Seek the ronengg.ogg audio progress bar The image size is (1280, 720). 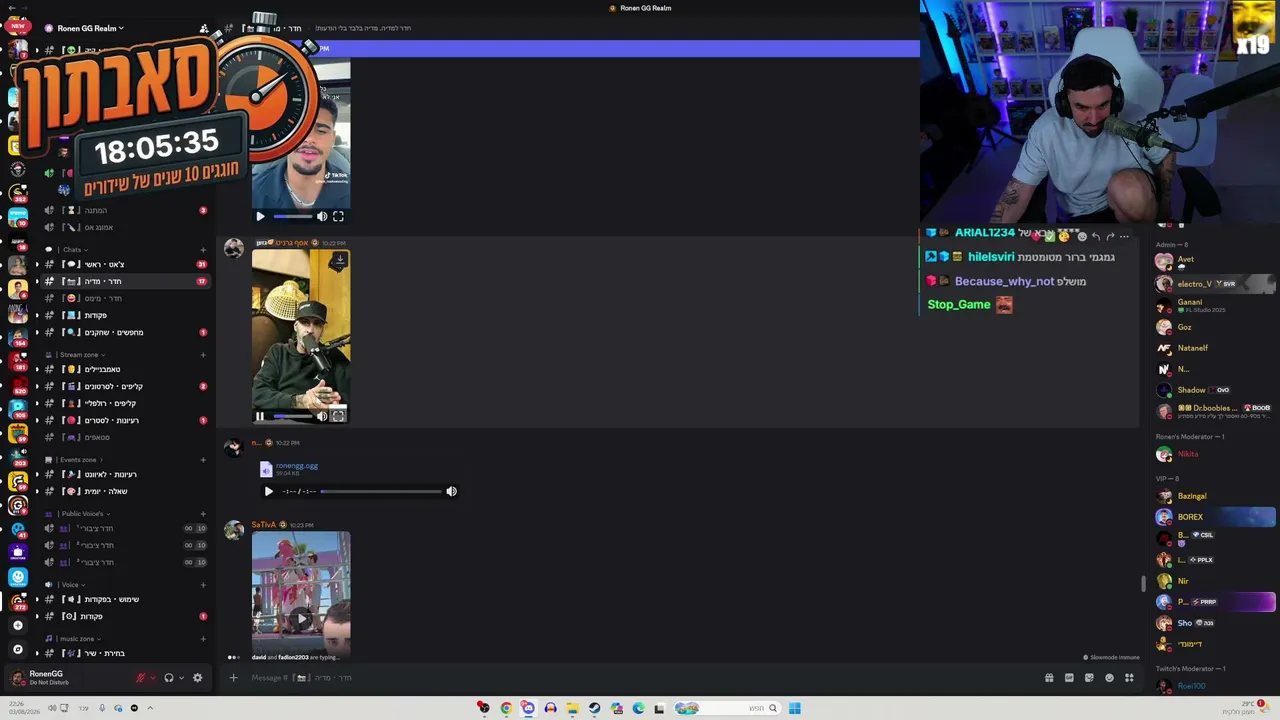coord(381,491)
